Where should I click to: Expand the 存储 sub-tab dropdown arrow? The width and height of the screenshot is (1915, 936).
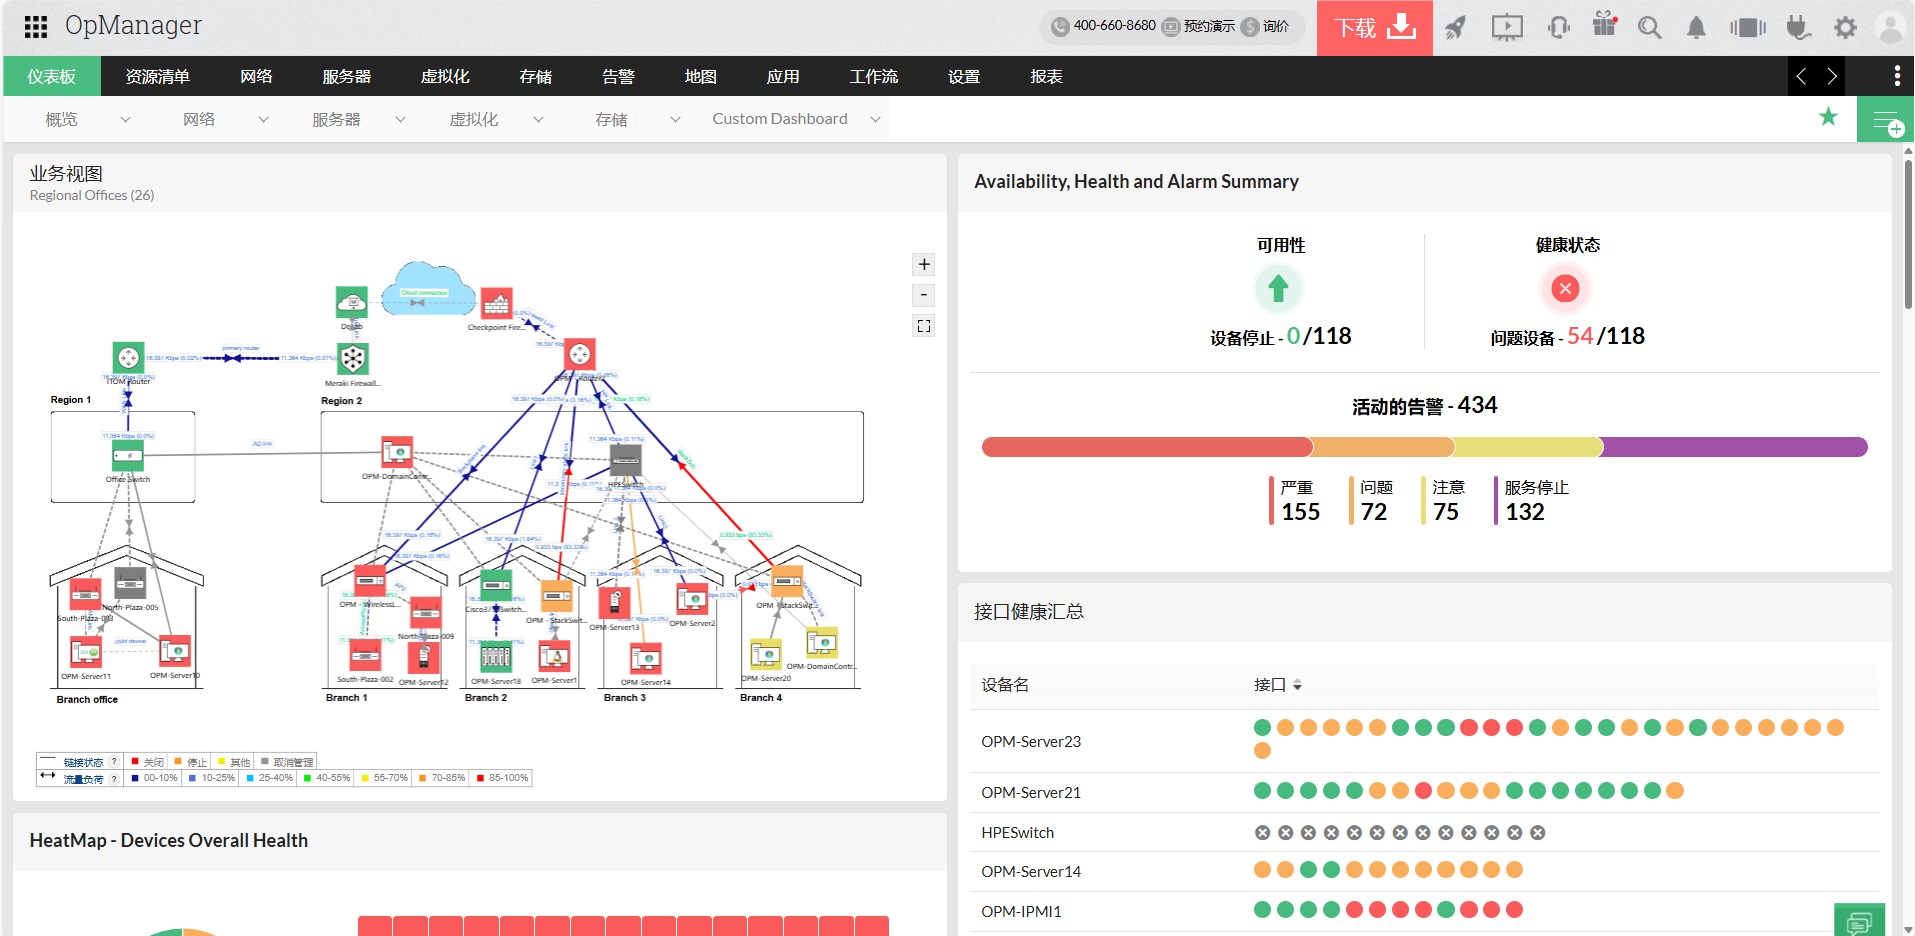coord(675,119)
